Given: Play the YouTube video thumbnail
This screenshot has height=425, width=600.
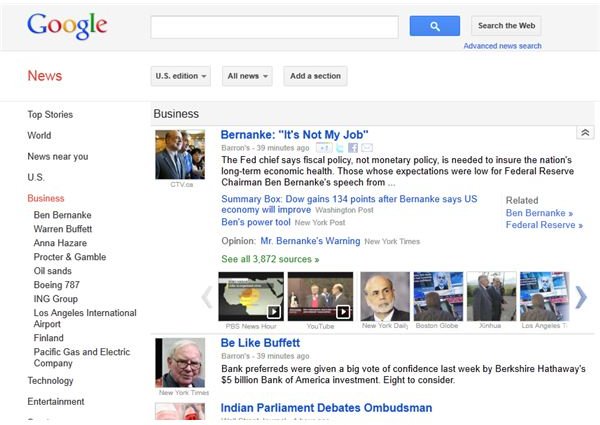Looking at the screenshot, I should pyautogui.click(x=320, y=296).
